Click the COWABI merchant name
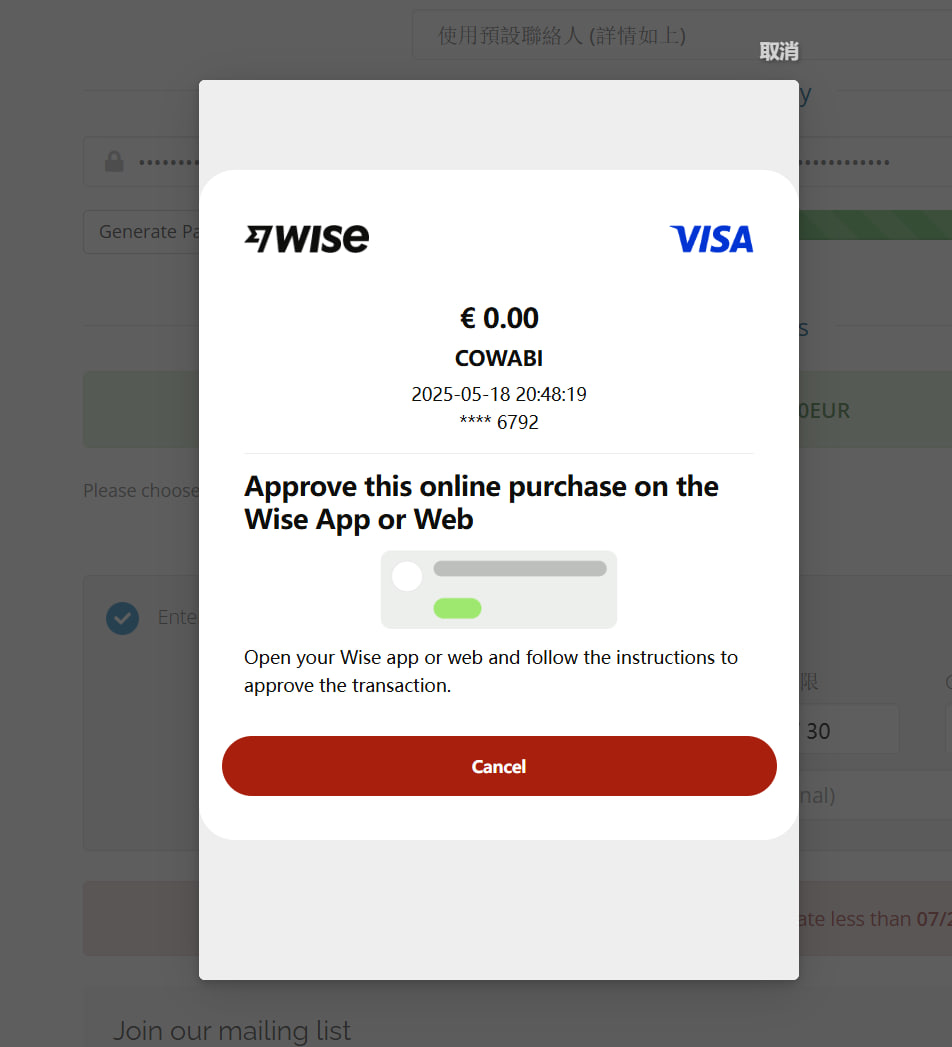The width and height of the screenshot is (952, 1047). point(499,359)
